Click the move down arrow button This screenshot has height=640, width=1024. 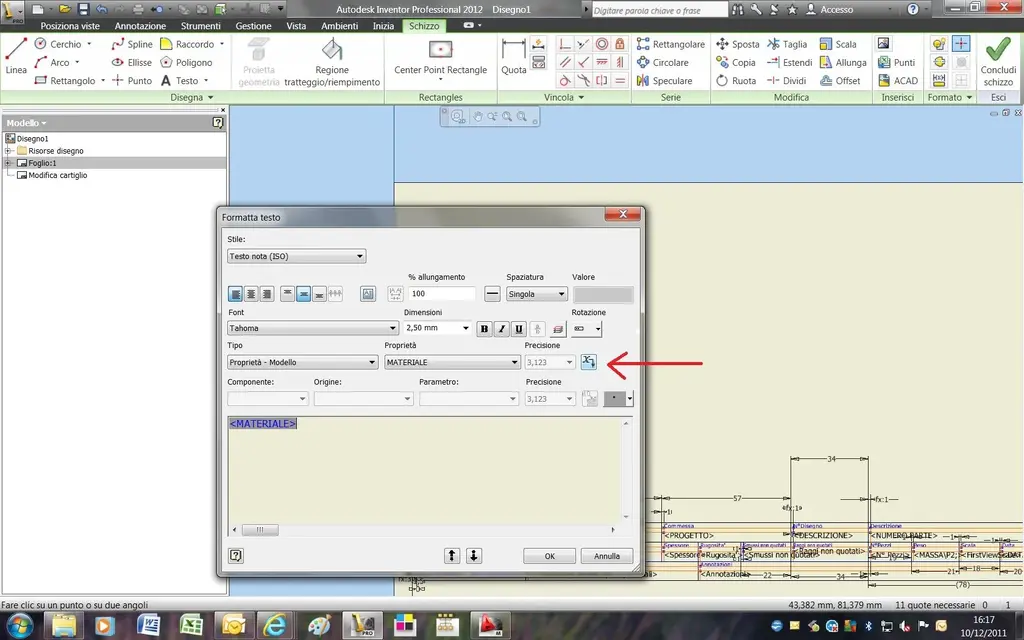(x=474, y=556)
